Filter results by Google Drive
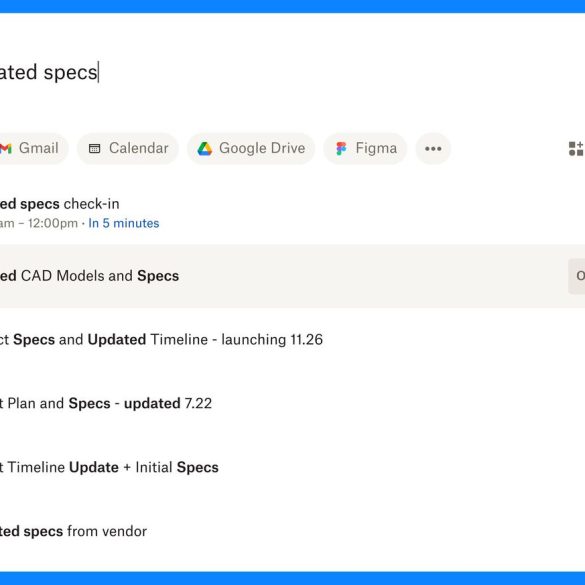 (251, 148)
